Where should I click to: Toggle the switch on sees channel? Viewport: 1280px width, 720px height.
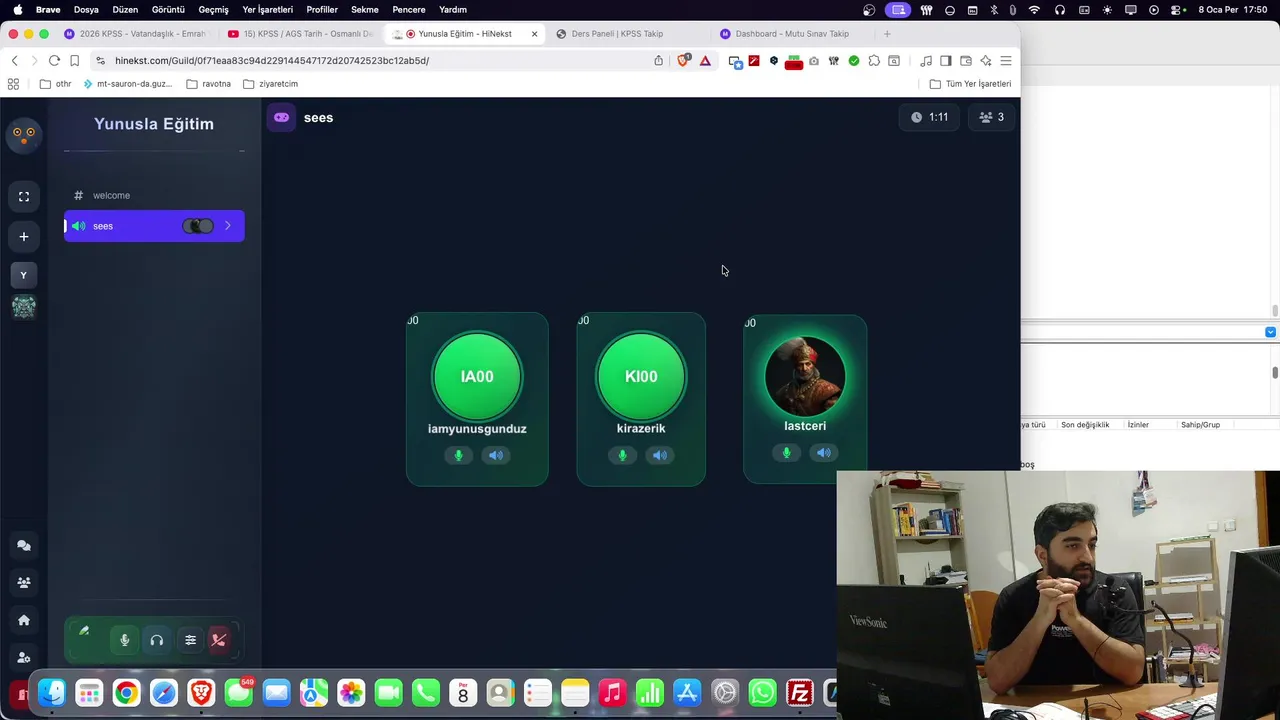pos(198,226)
